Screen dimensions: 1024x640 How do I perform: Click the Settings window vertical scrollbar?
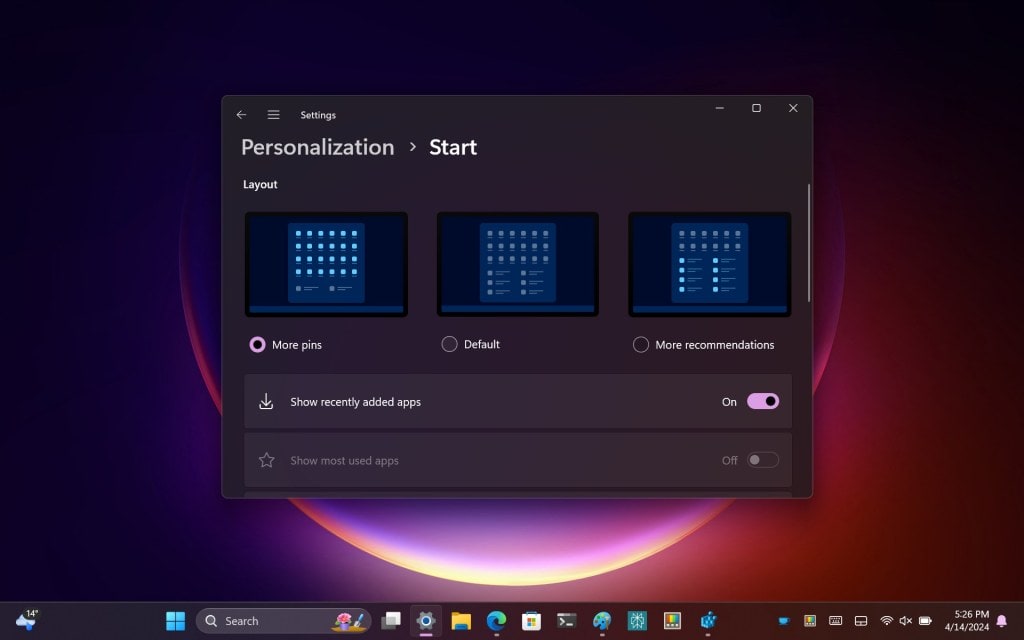pos(808,243)
